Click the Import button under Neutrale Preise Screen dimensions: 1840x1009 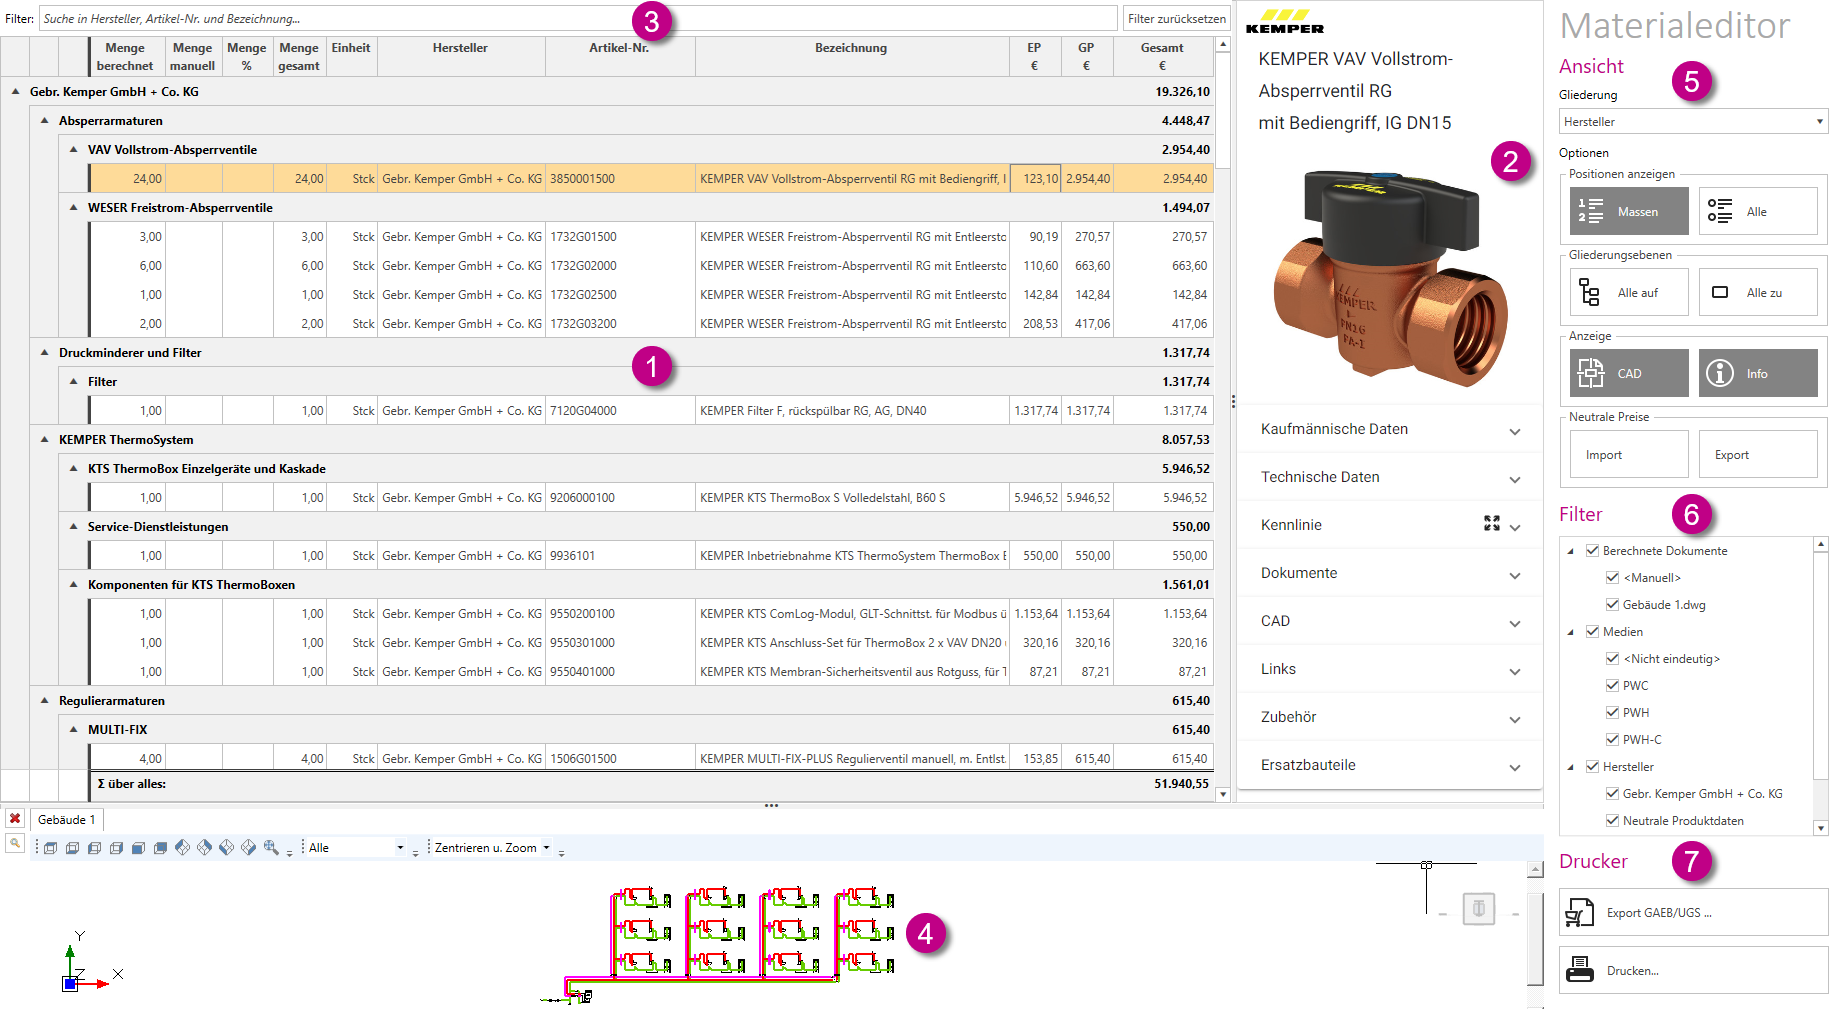[1629, 454]
